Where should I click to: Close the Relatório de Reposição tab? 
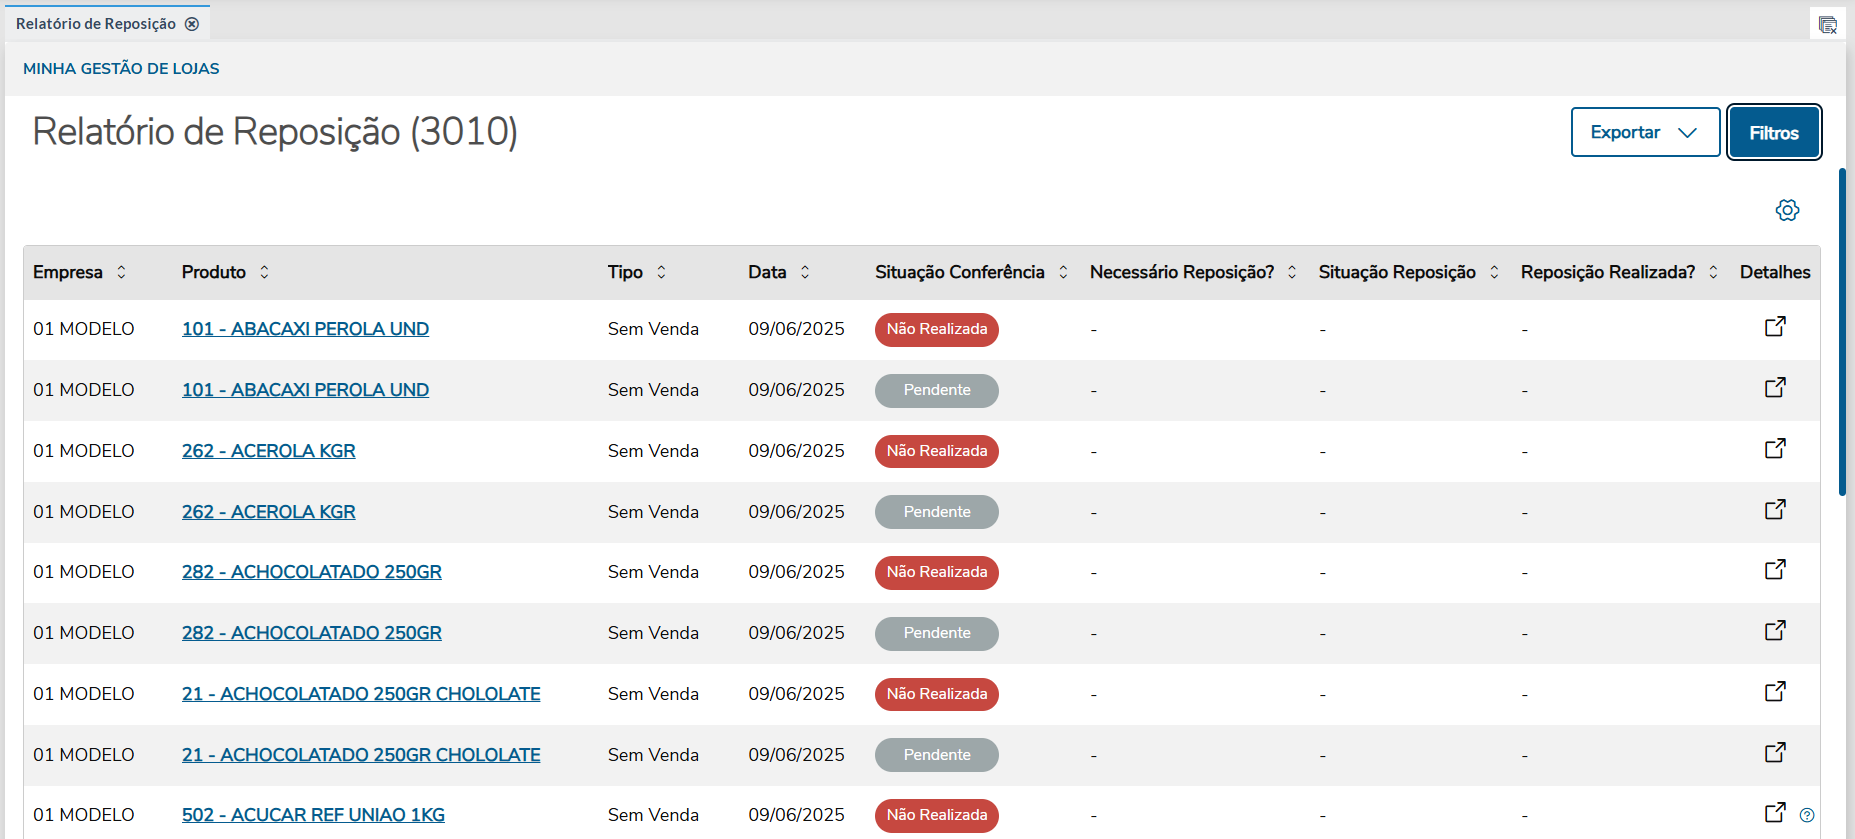(192, 24)
